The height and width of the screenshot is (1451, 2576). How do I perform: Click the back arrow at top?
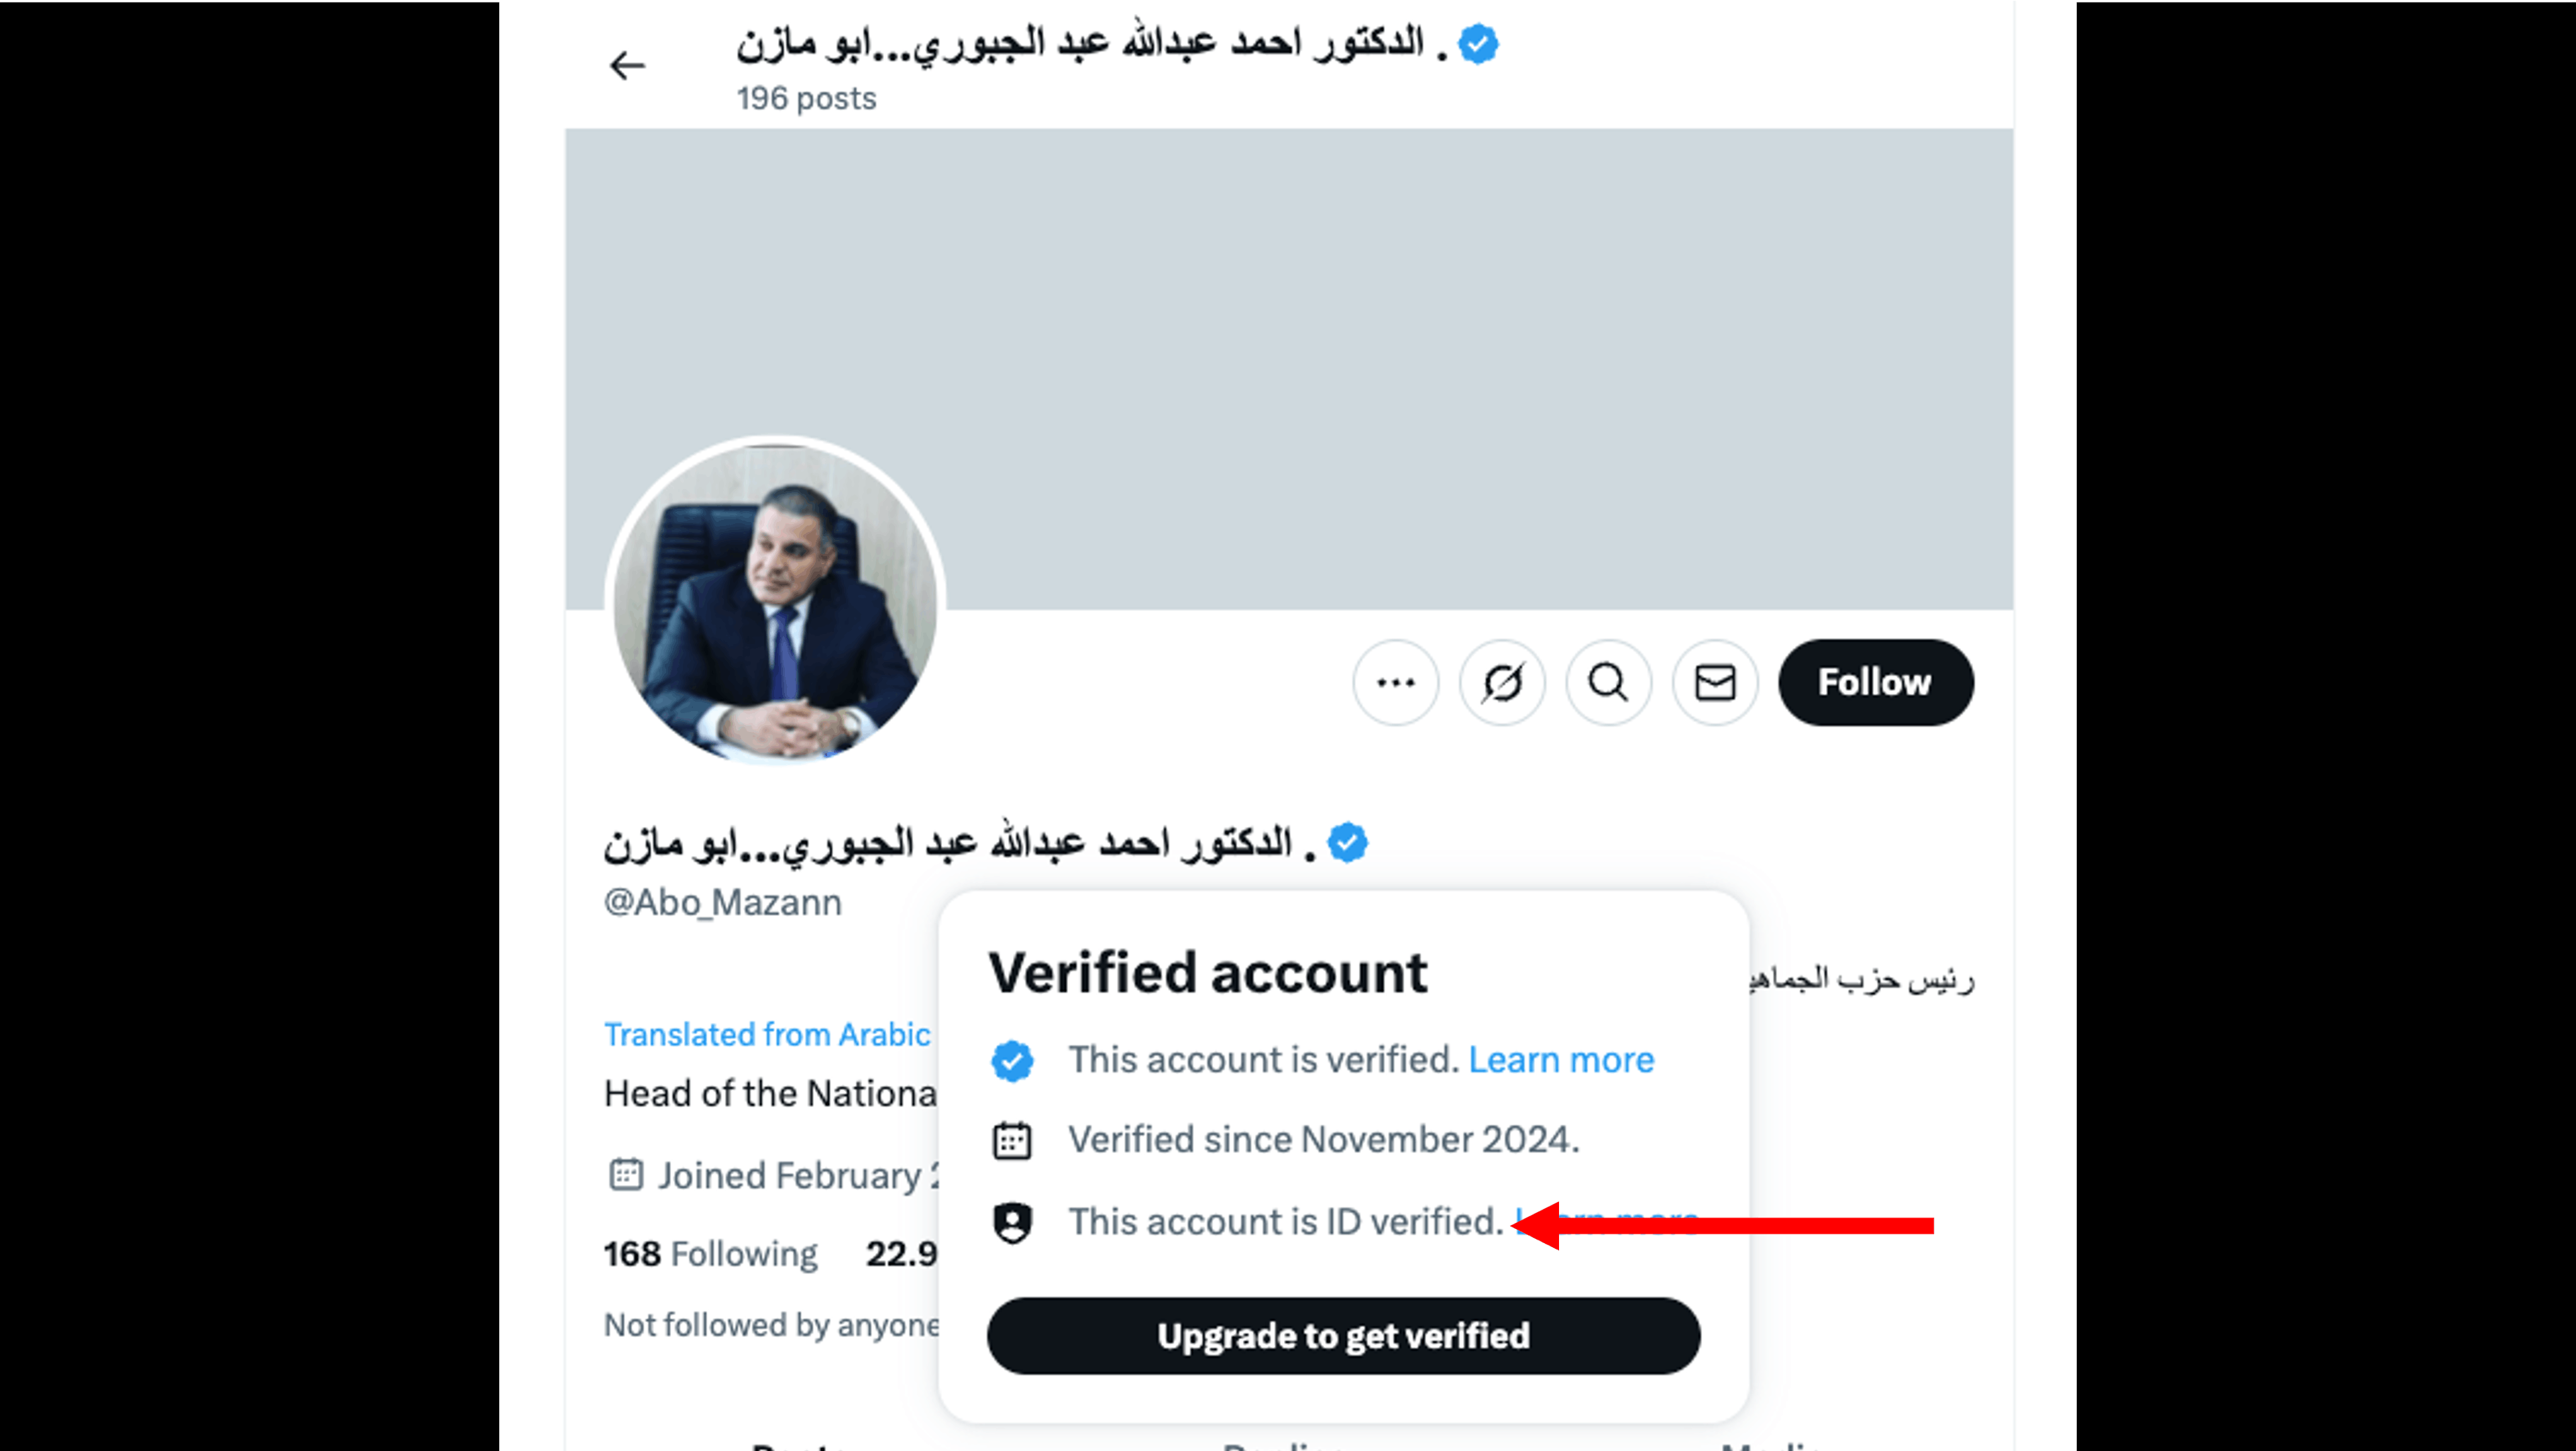pos(627,66)
